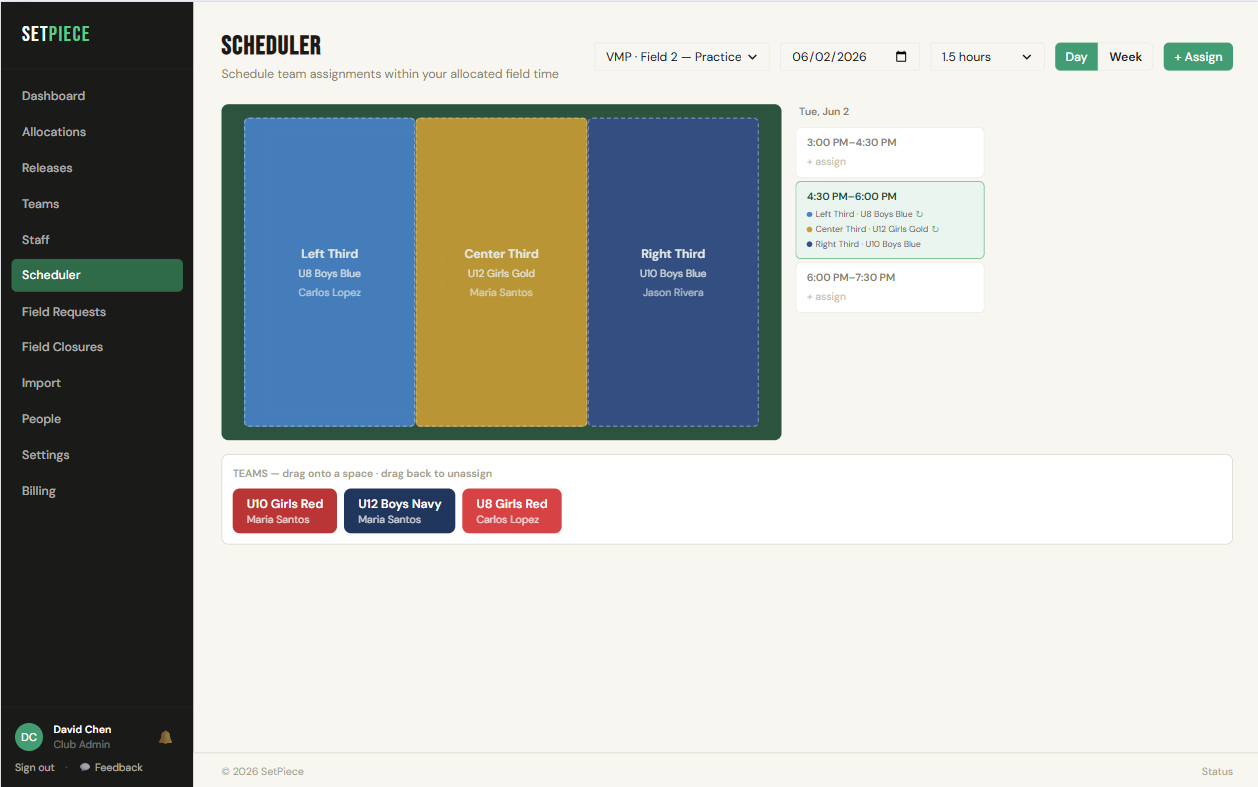This screenshot has width=1258, height=787.
Task: Select the Left Third field zone
Action: point(329,272)
